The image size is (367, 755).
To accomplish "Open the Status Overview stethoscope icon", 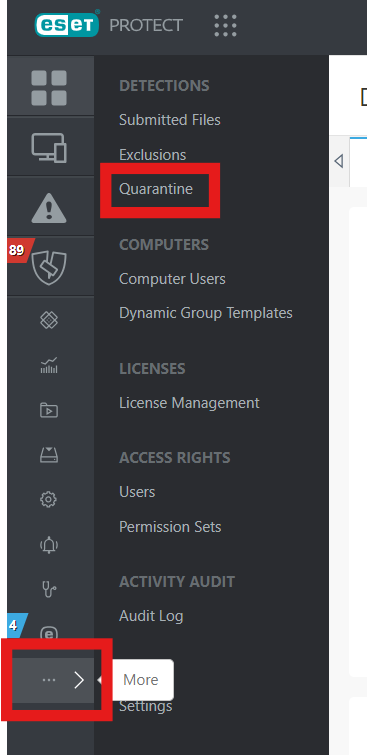I will [49, 589].
